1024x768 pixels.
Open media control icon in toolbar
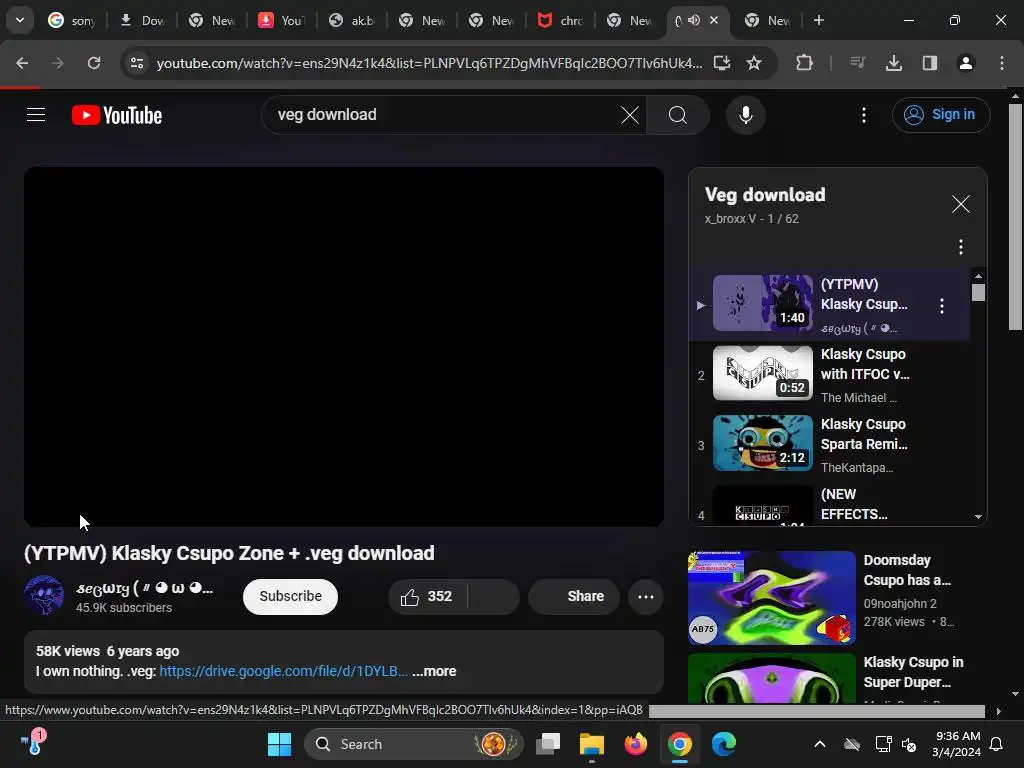(x=857, y=63)
